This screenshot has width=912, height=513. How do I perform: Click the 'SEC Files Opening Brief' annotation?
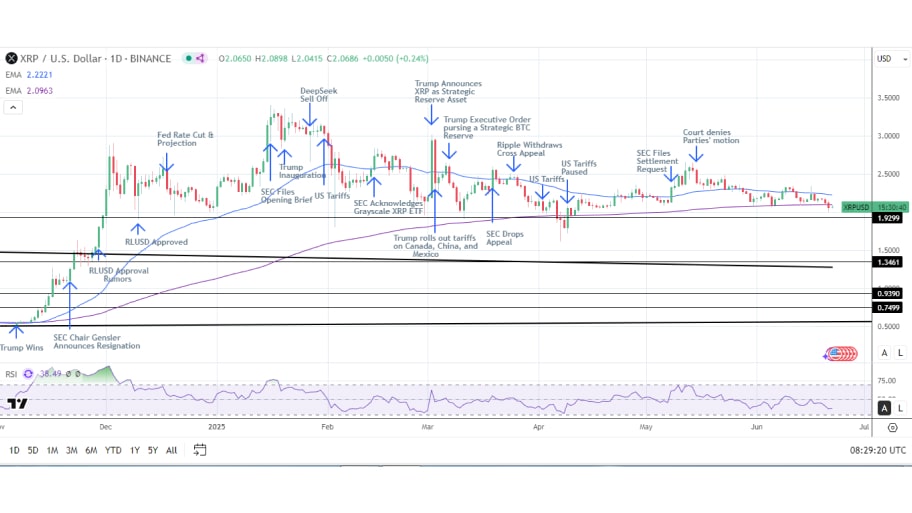[286, 196]
